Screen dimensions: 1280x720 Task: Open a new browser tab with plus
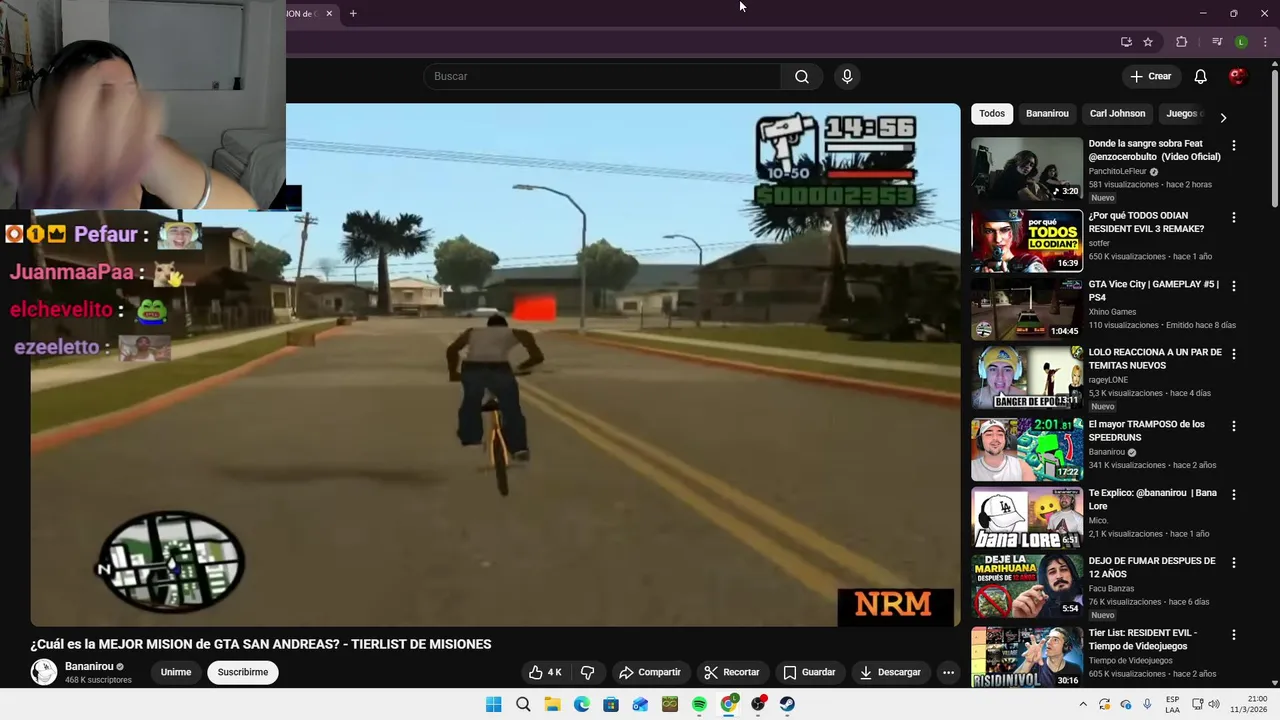[x=353, y=13]
